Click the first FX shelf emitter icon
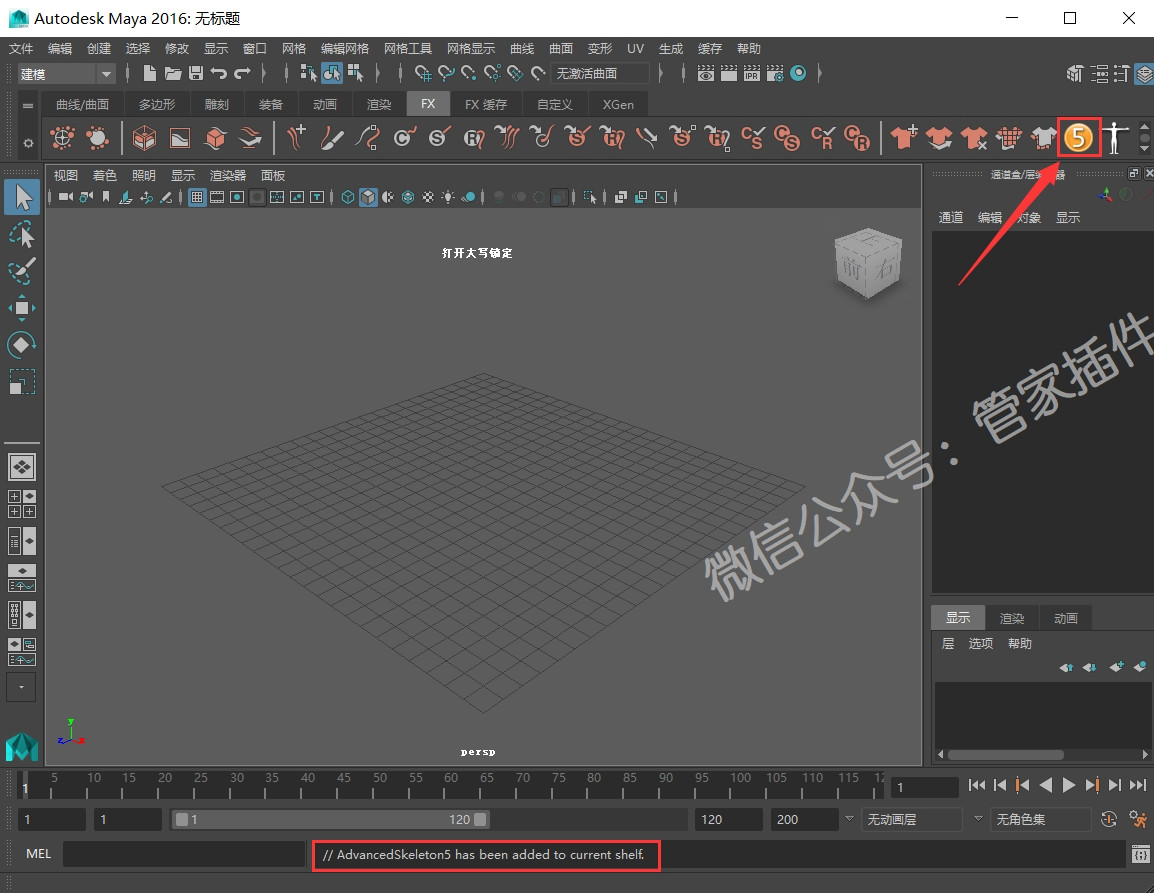 (x=63, y=138)
